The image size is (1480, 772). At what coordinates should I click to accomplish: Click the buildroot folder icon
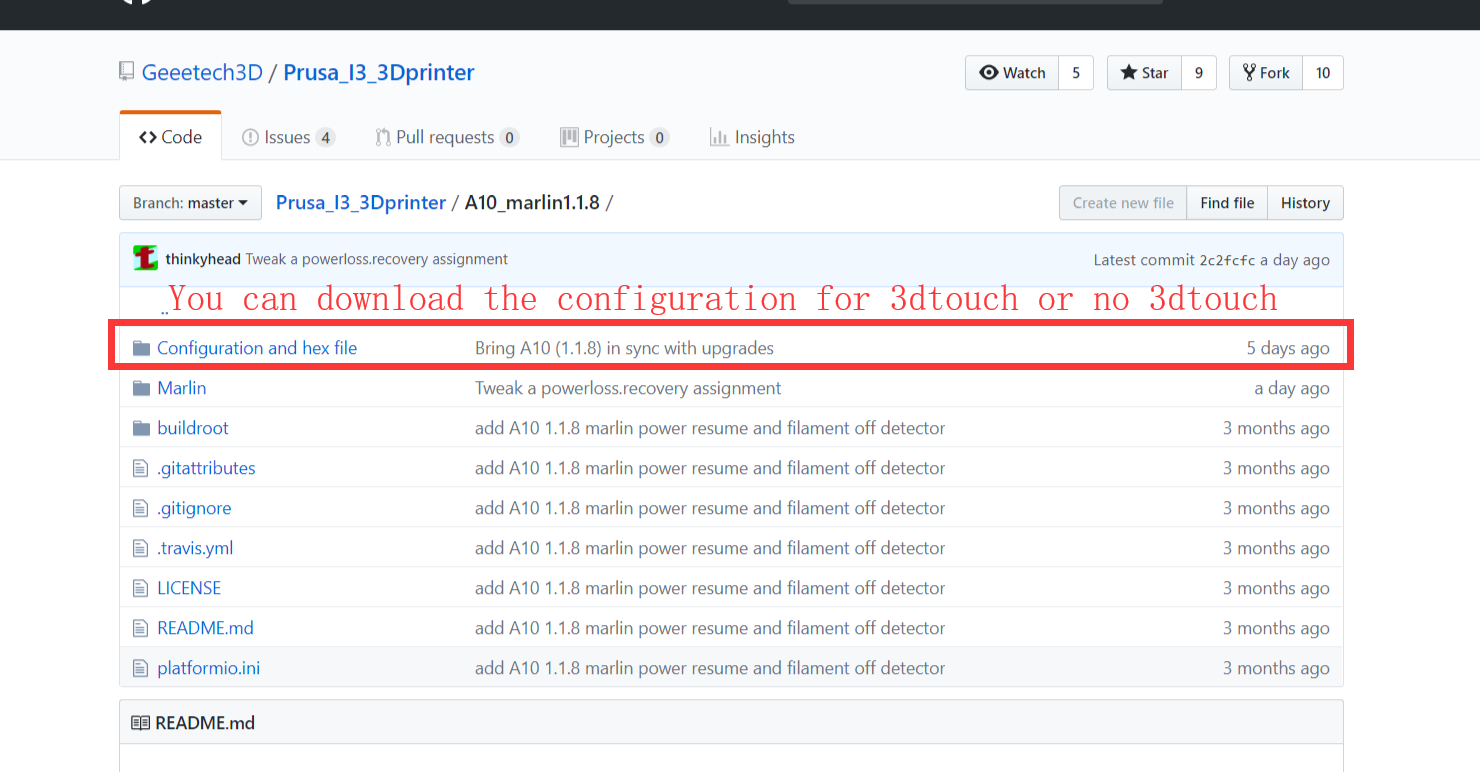coord(141,428)
